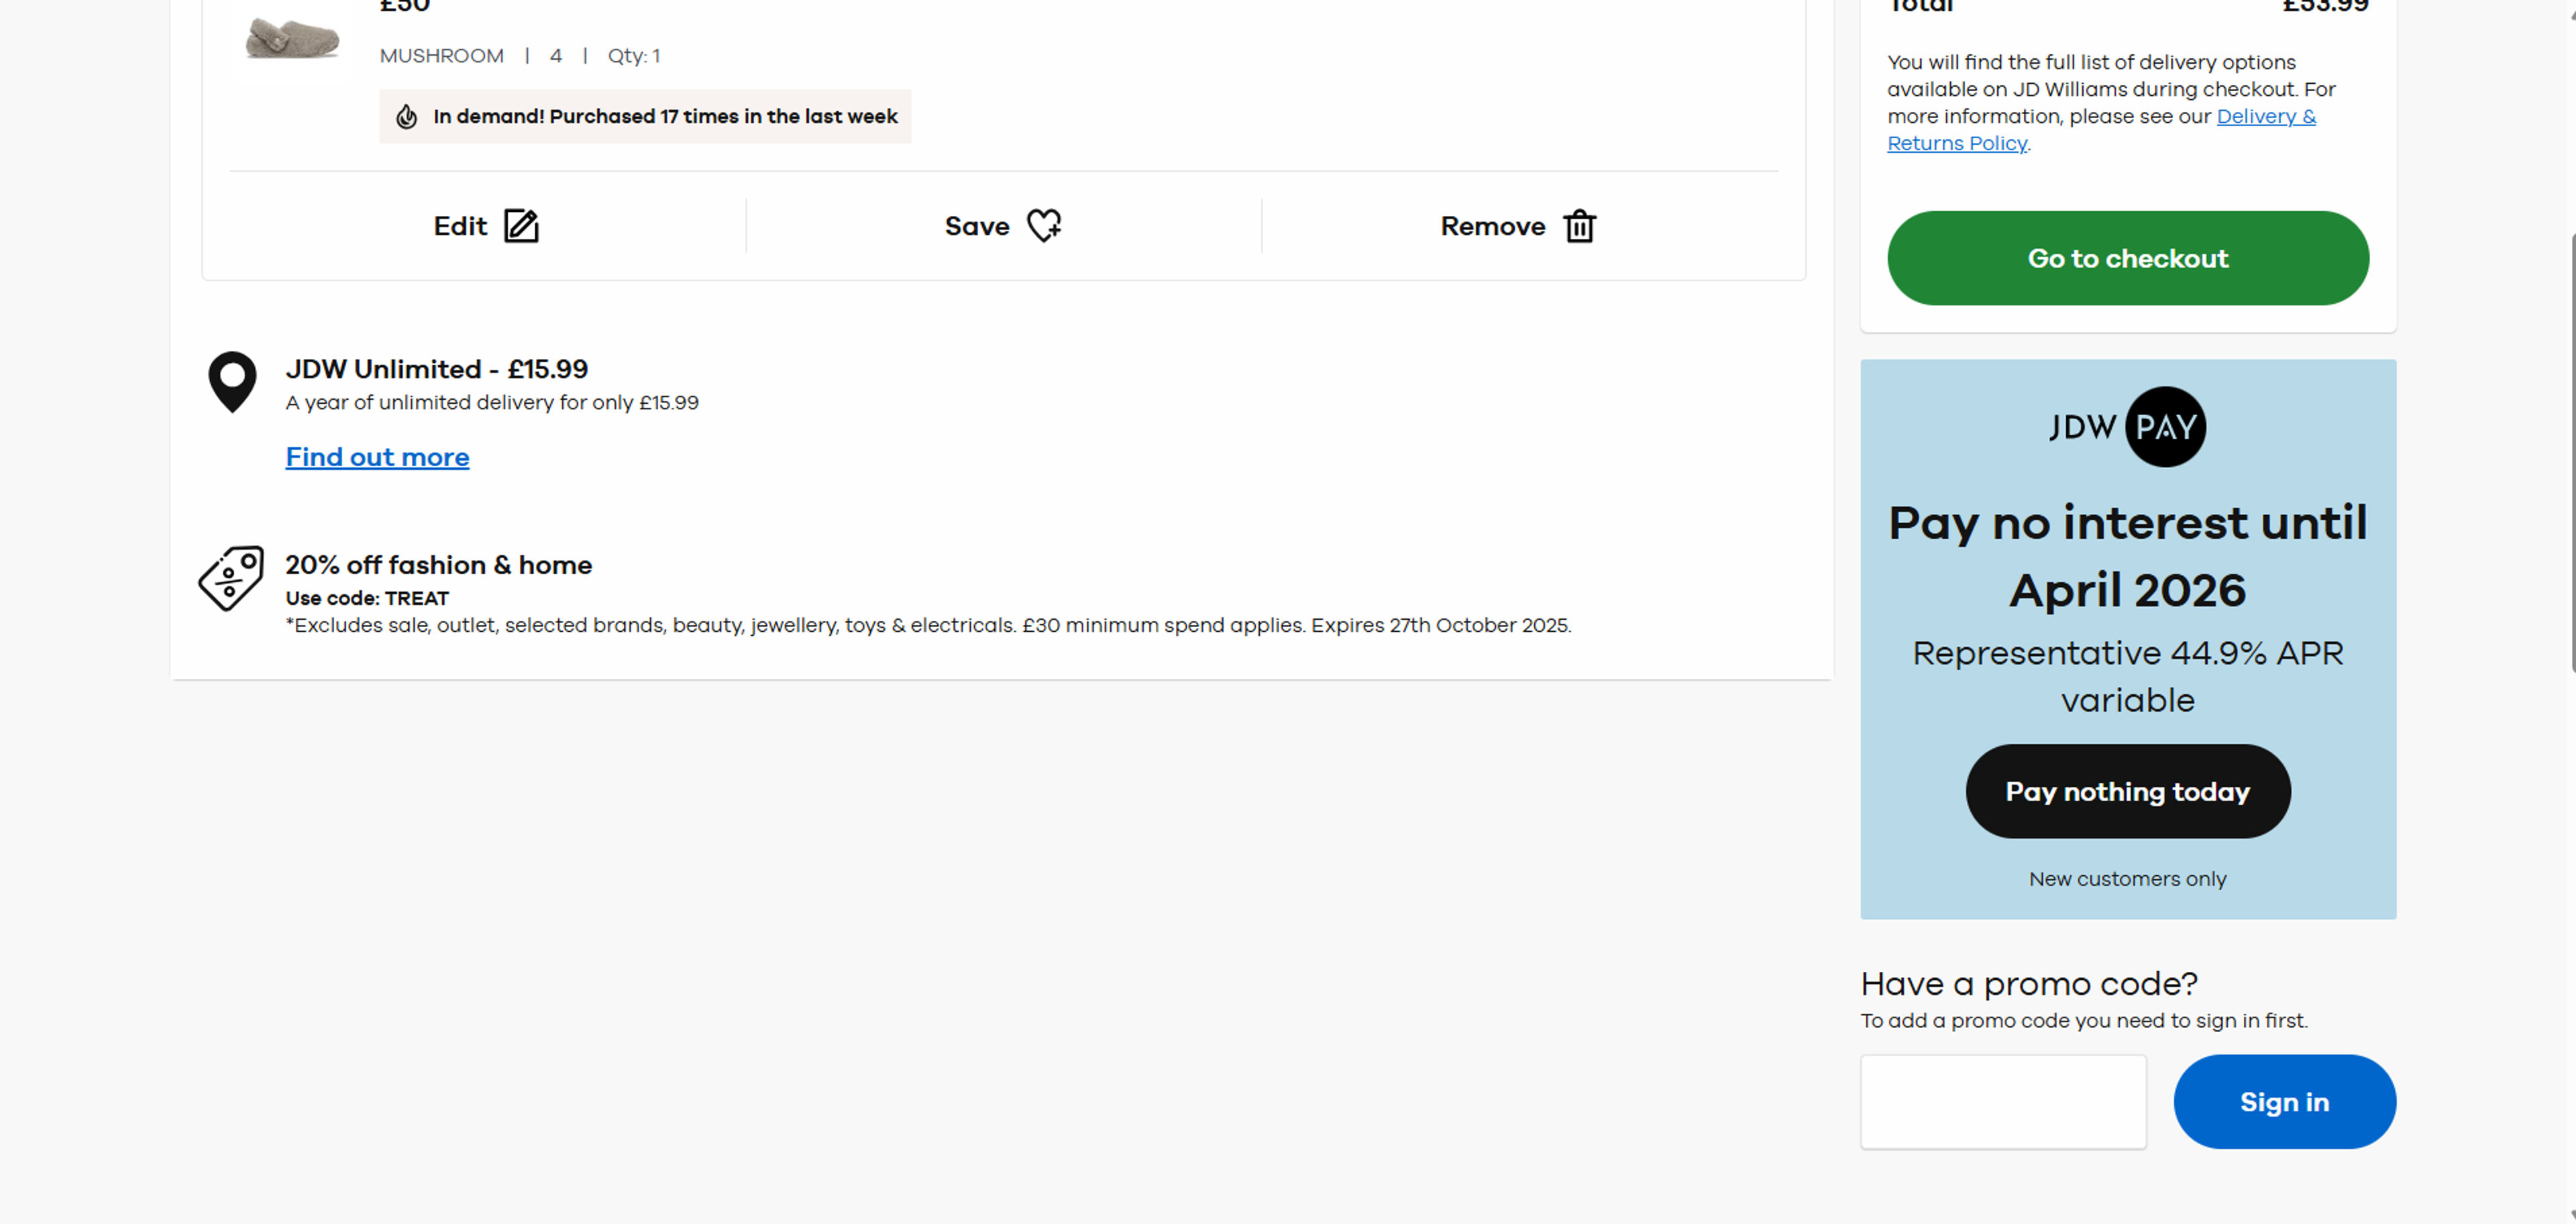Click the Edit pencil icon
Image resolution: width=2576 pixels, height=1224 pixels.
tap(521, 226)
